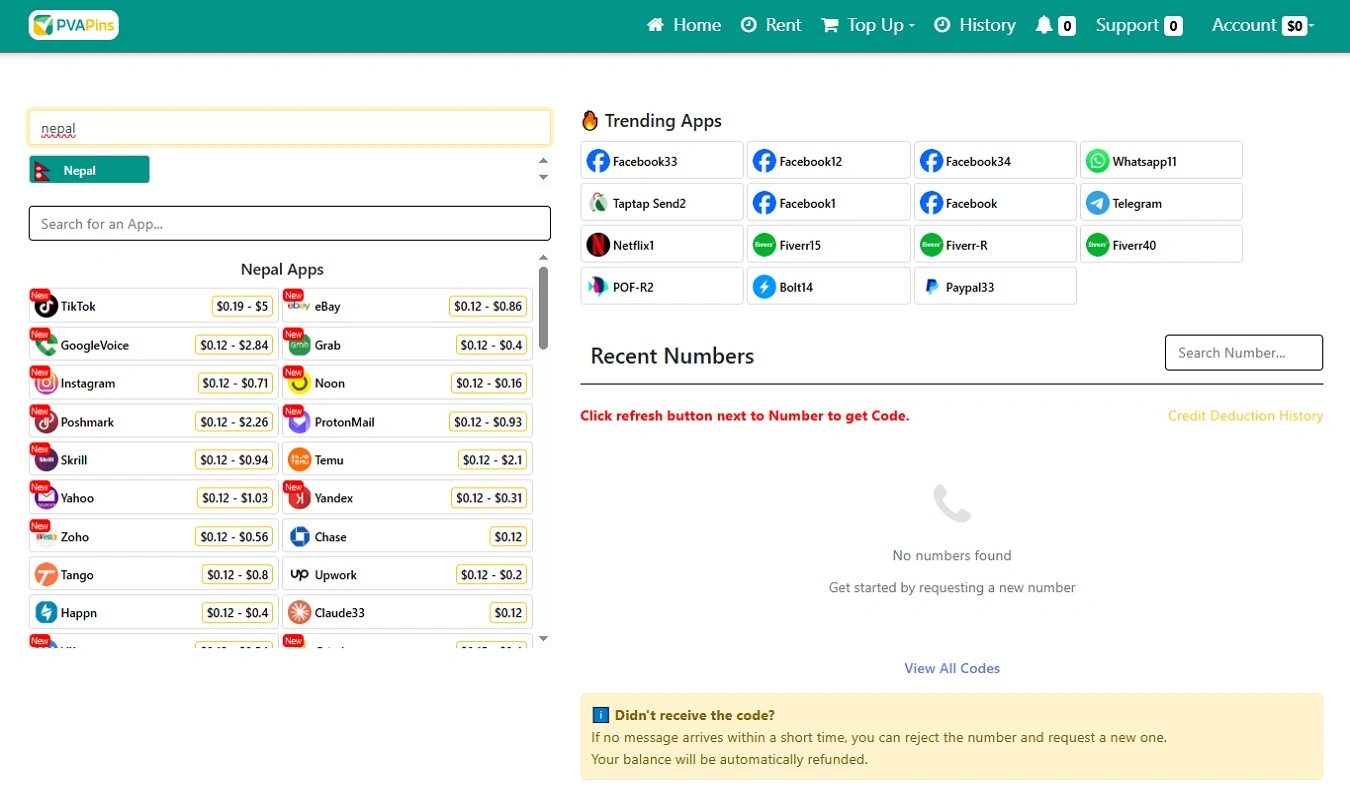Image resolution: width=1350 pixels, height=800 pixels.
Task: Select Facebook34 trending app
Action: pos(995,161)
